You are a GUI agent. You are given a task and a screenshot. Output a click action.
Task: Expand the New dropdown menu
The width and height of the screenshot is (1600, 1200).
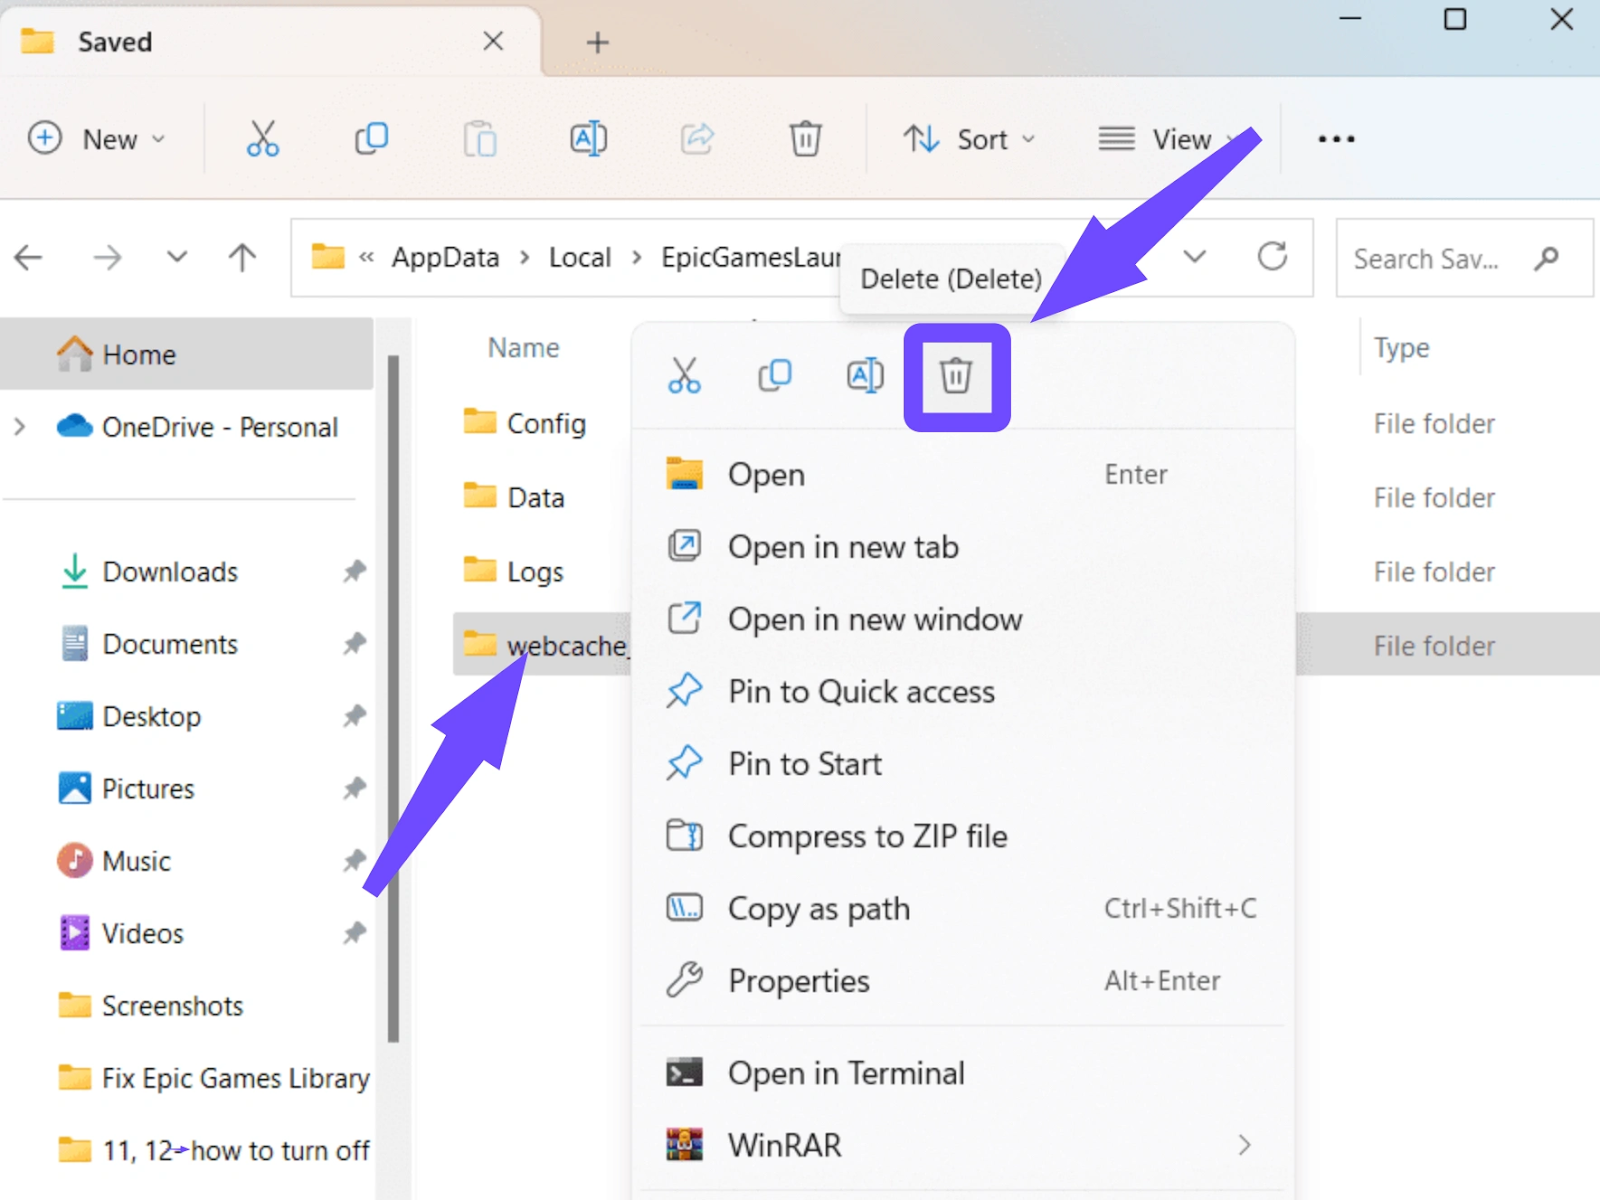pos(97,139)
